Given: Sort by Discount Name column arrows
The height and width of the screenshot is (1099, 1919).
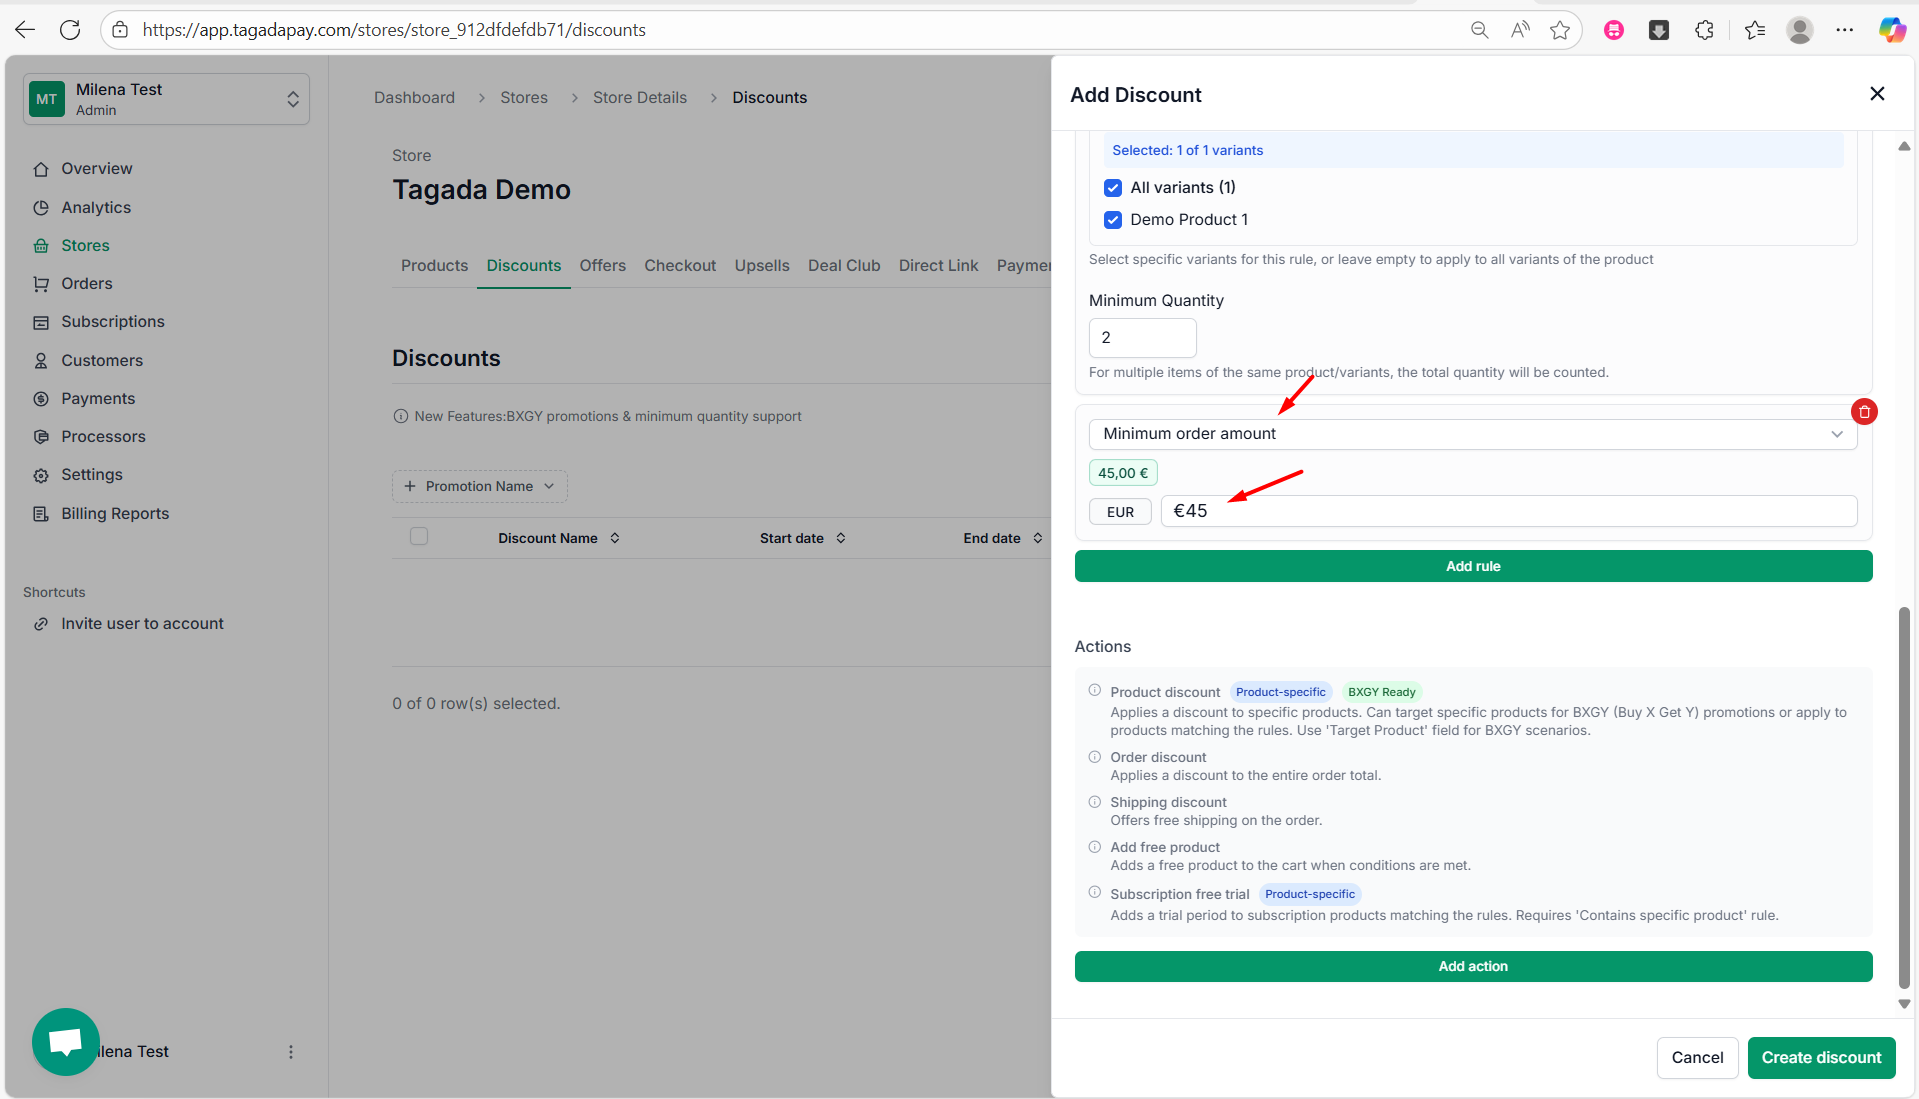Looking at the screenshot, I should [x=615, y=538].
